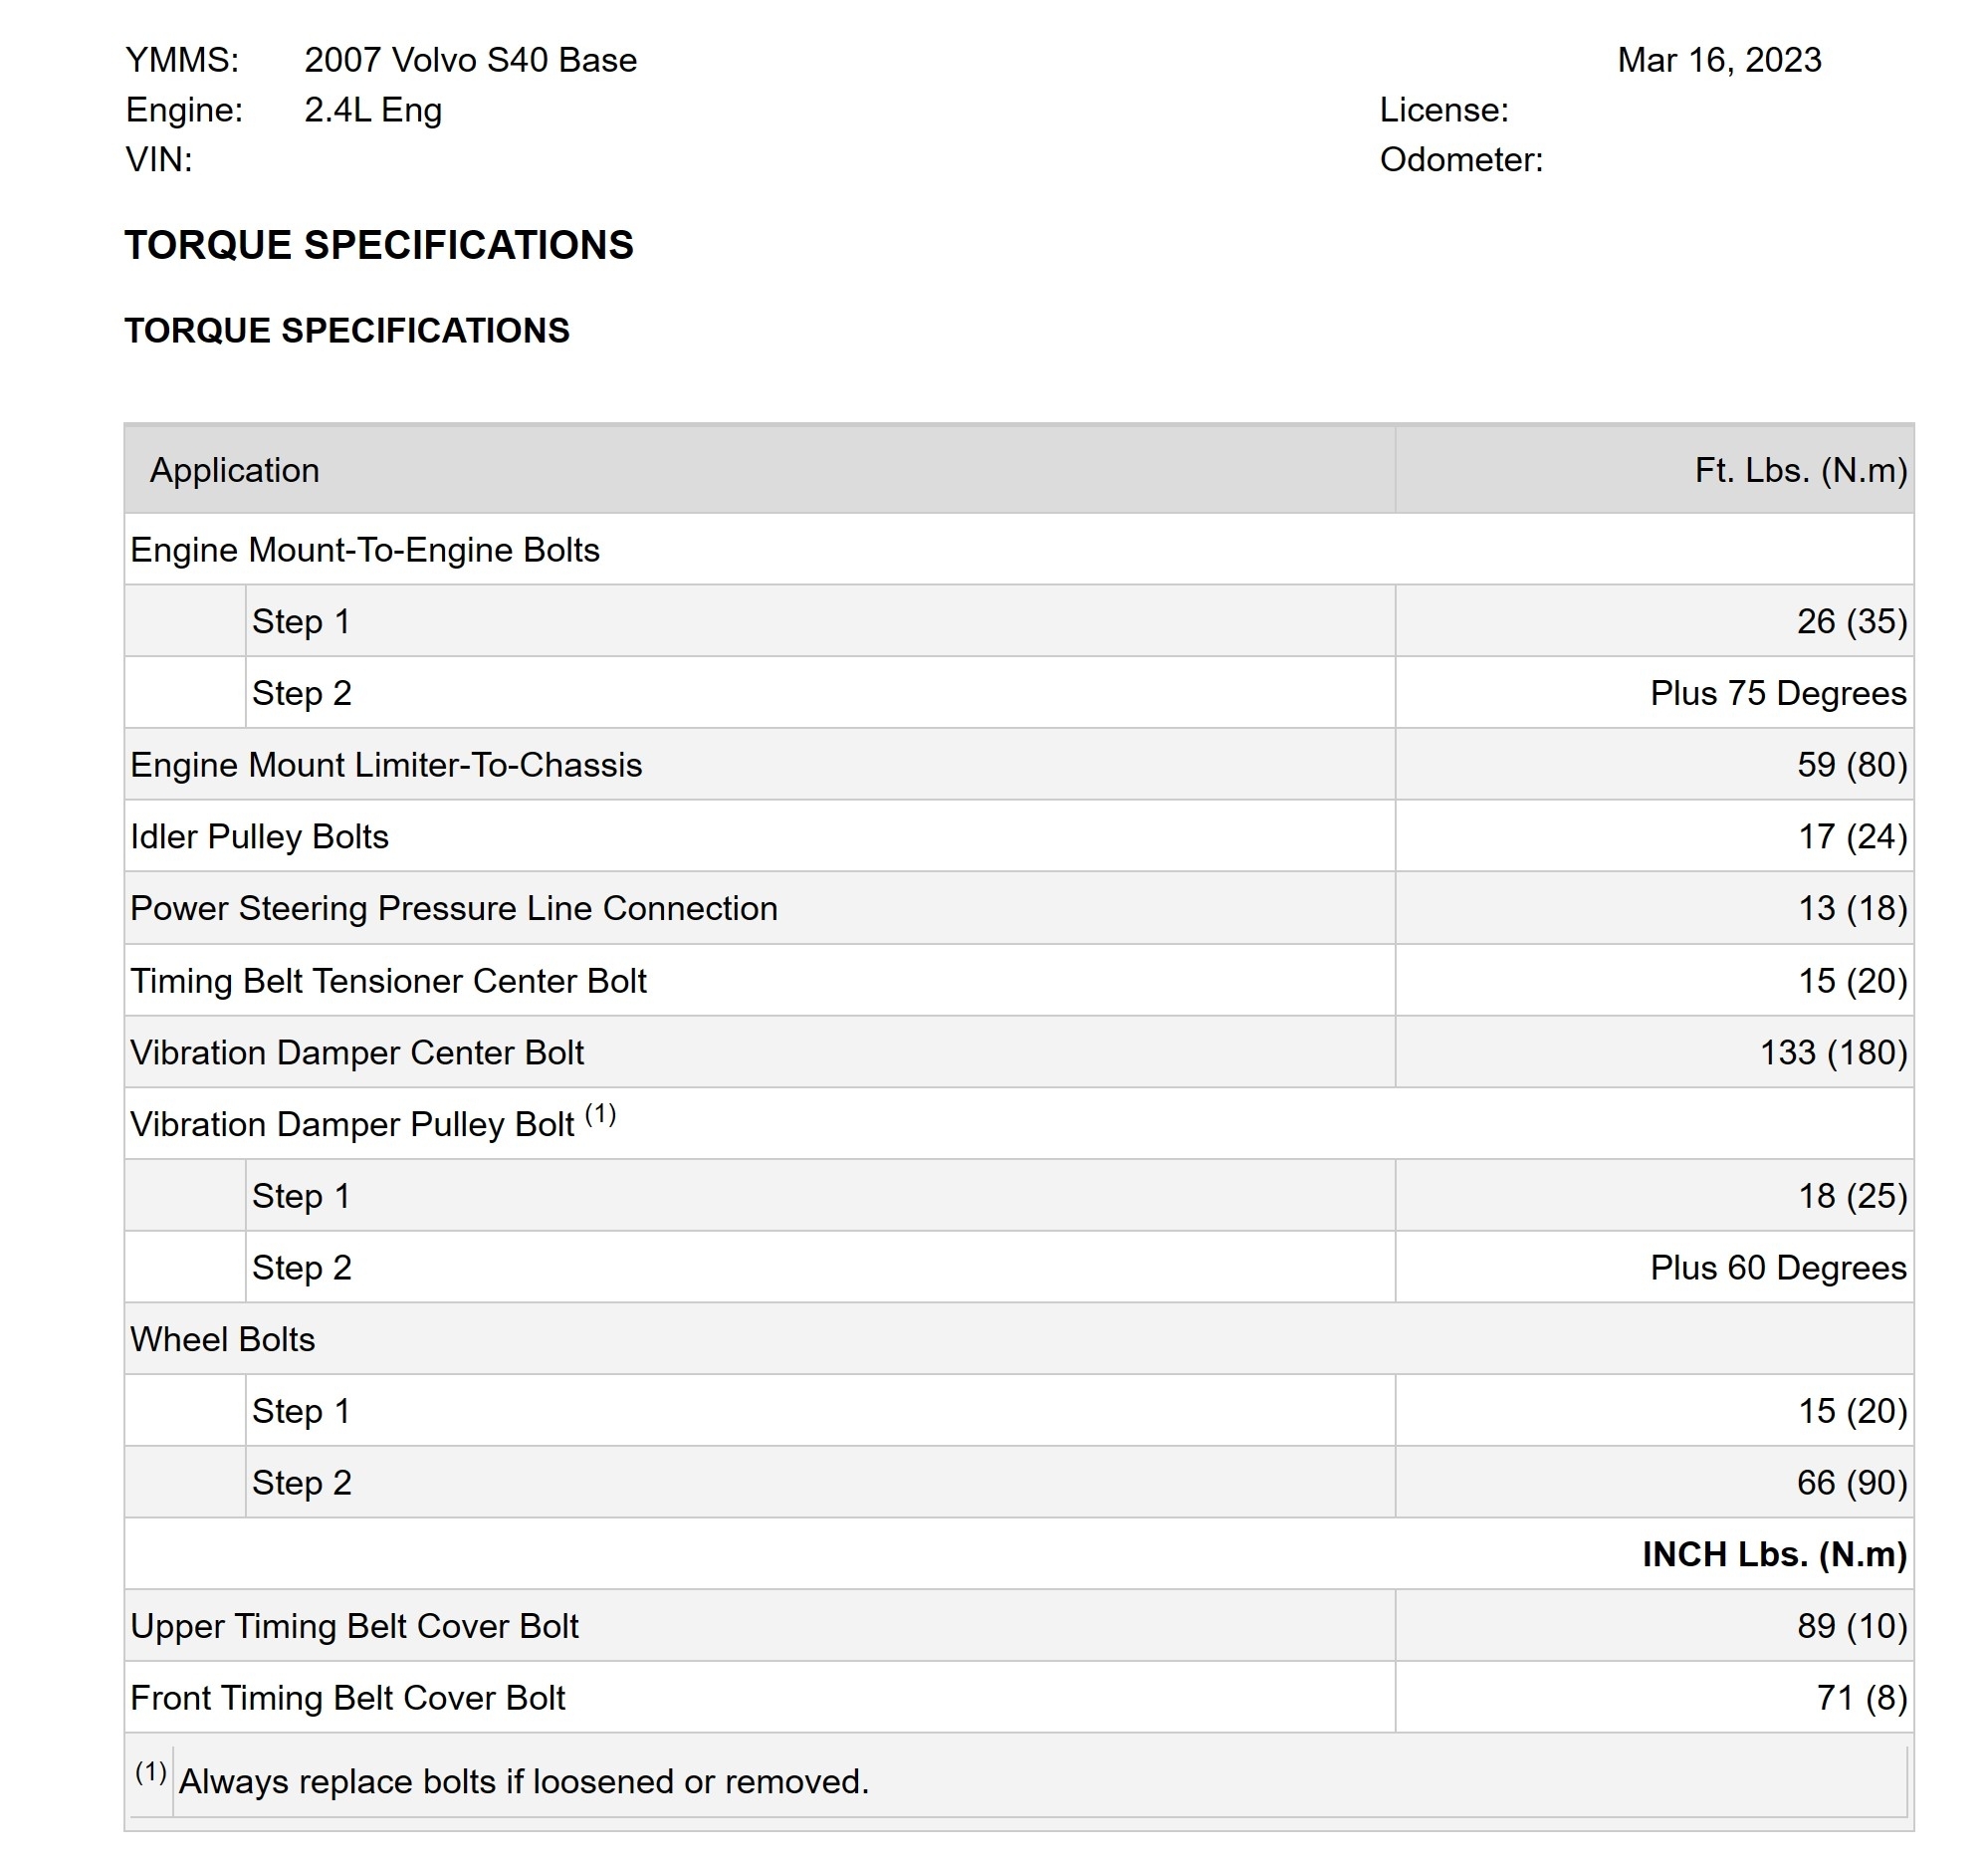The height and width of the screenshot is (1862, 1988).
Task: Click the 133 (180) torque value
Action: (x=1832, y=1053)
